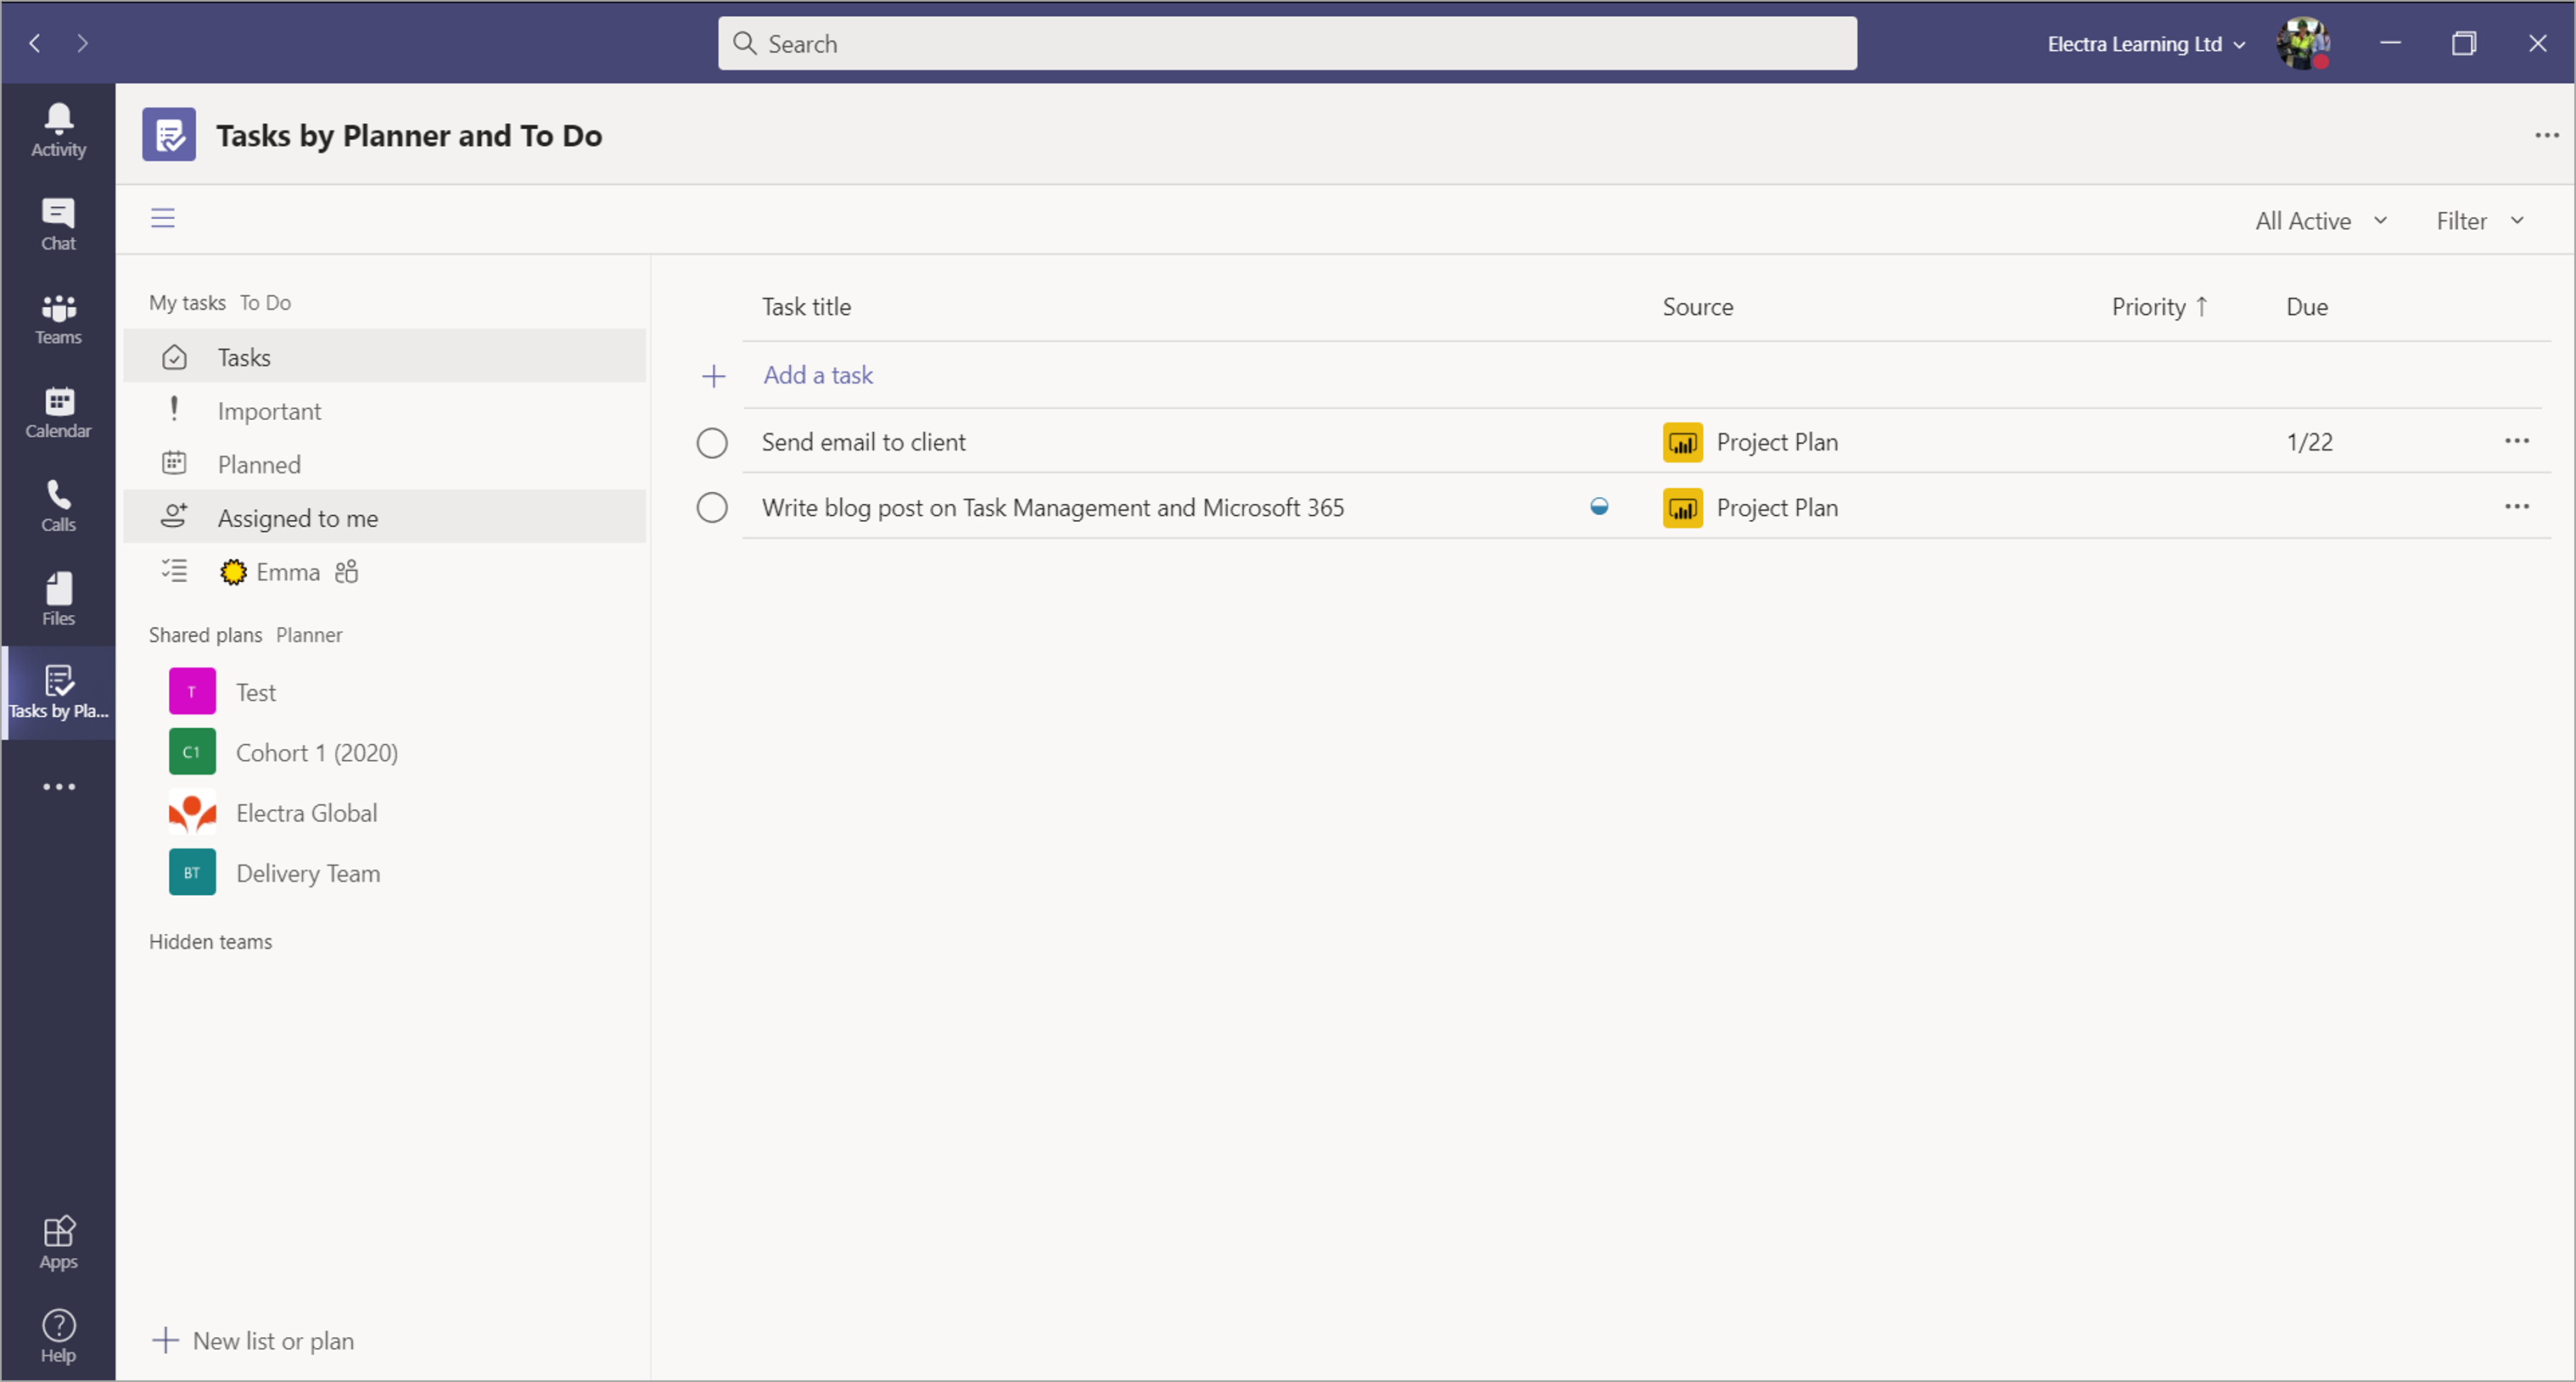This screenshot has height=1382, width=2576.
Task: Complete the blog post task circle
Action: tap(712, 508)
